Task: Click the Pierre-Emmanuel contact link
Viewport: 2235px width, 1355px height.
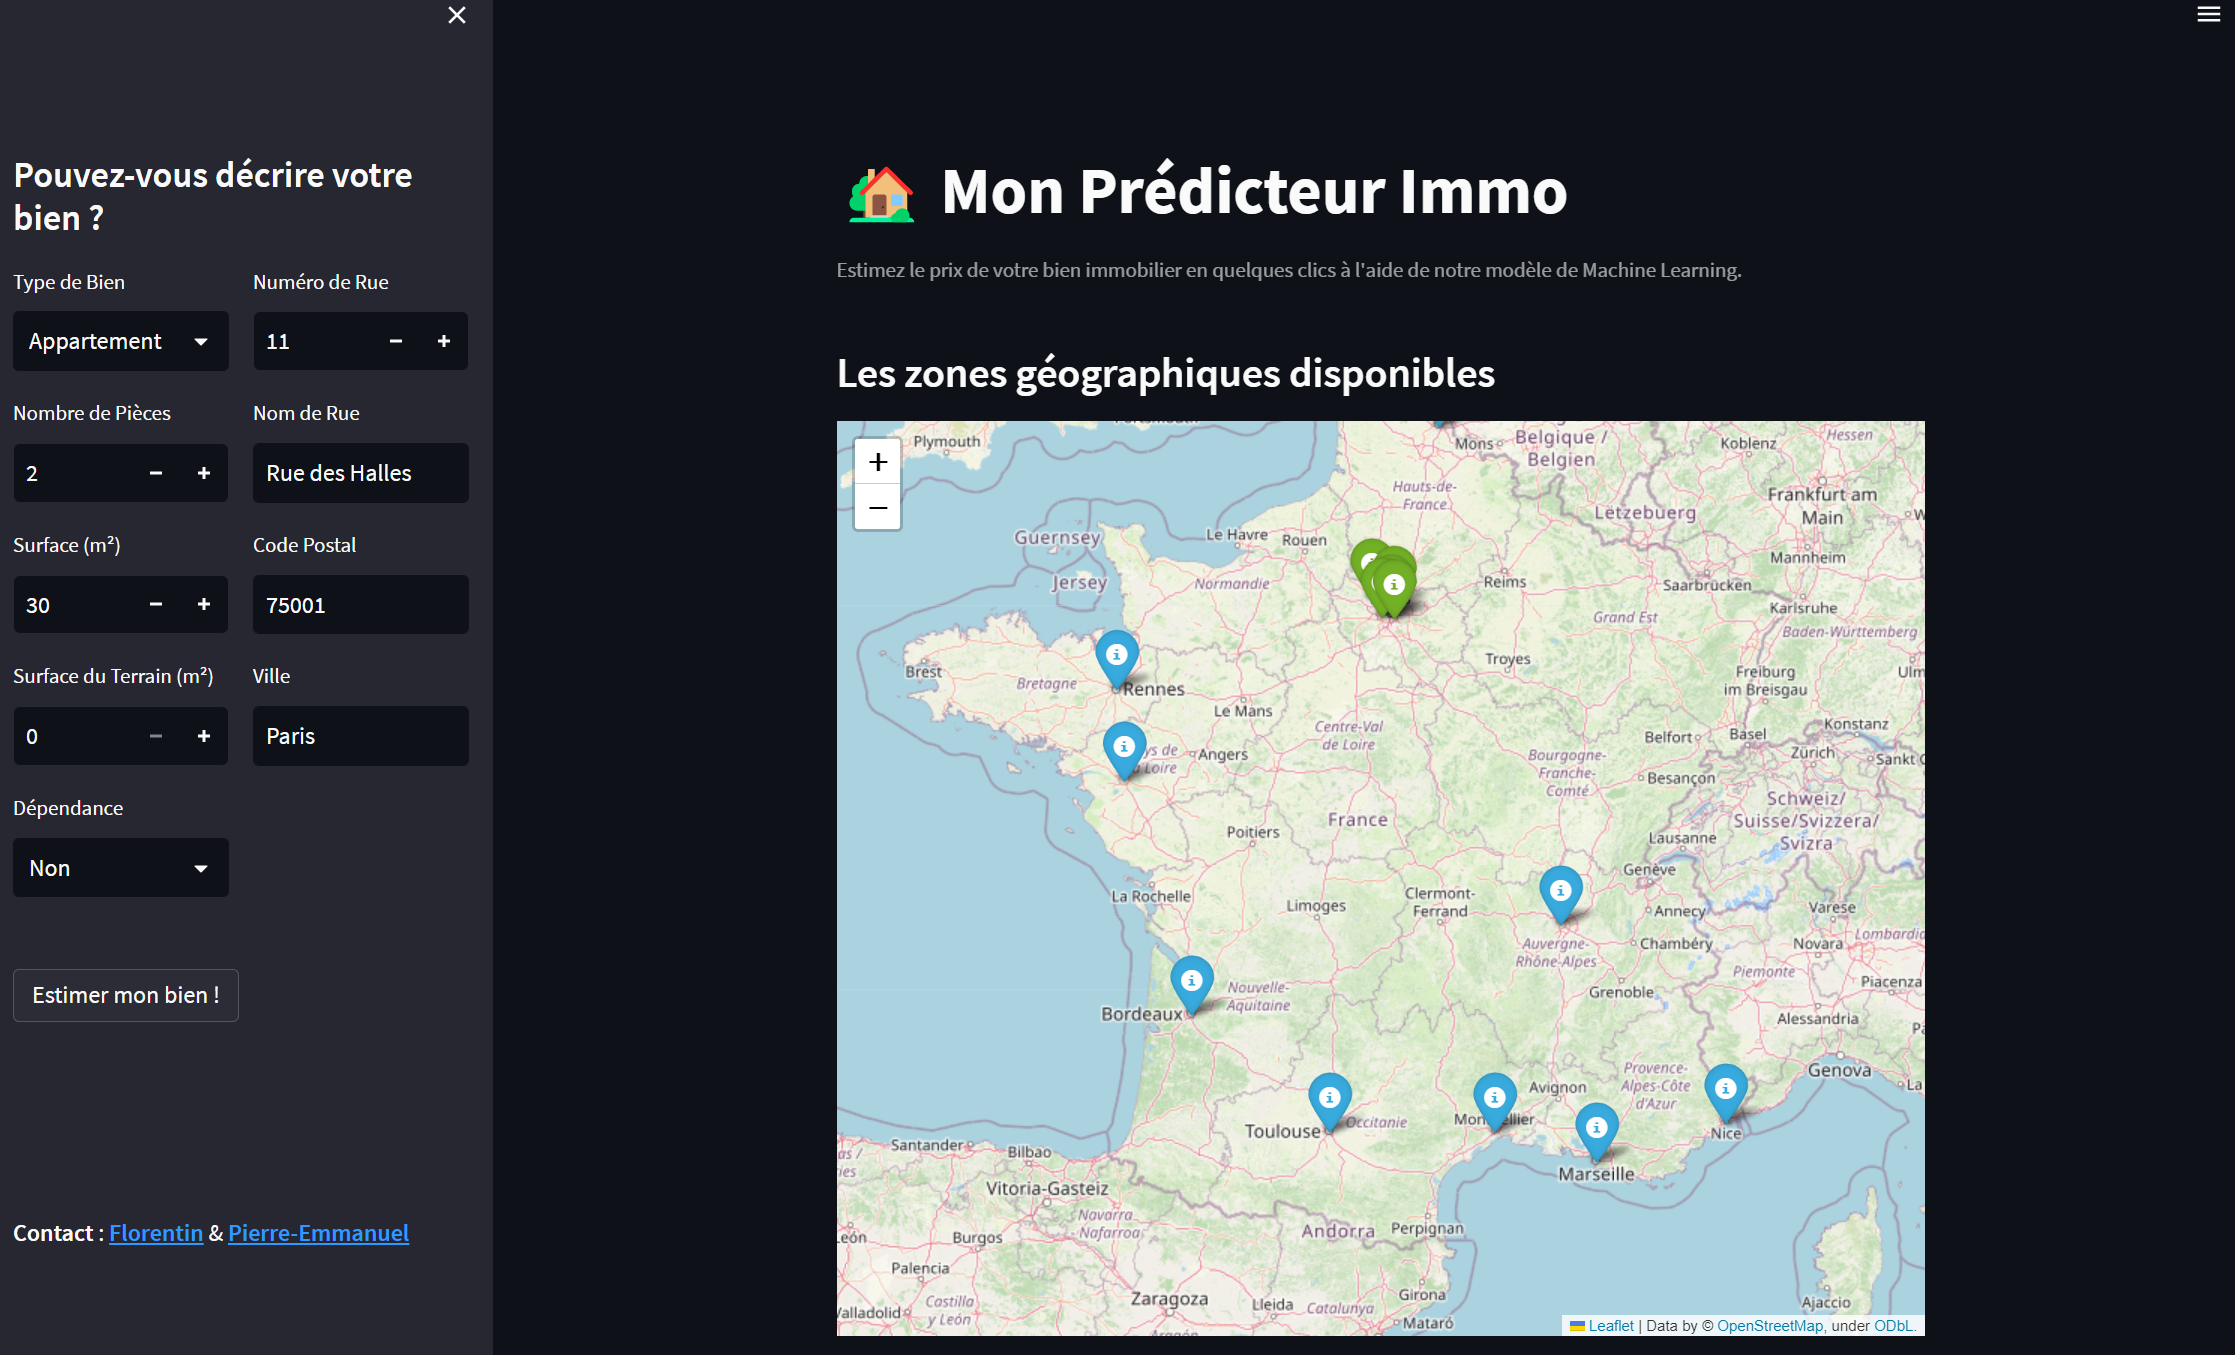Action: point(319,1232)
